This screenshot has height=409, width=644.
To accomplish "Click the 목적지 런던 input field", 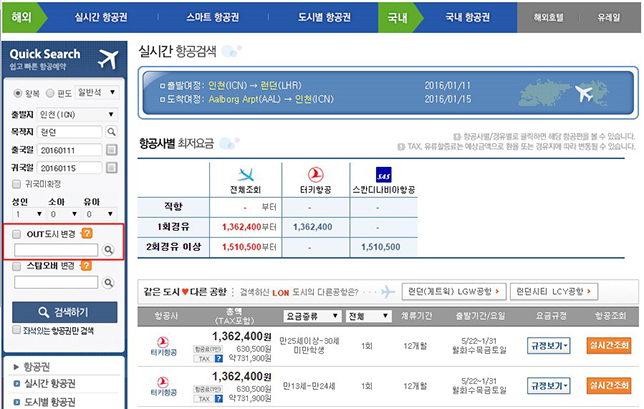I will tap(69, 132).
